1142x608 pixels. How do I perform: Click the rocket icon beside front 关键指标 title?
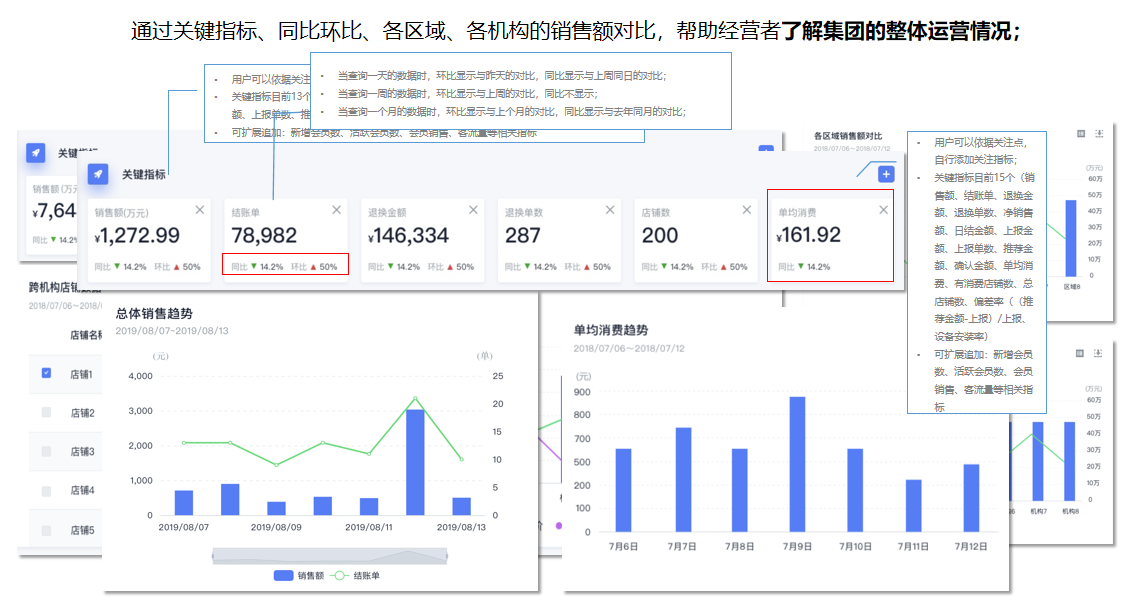[98, 174]
